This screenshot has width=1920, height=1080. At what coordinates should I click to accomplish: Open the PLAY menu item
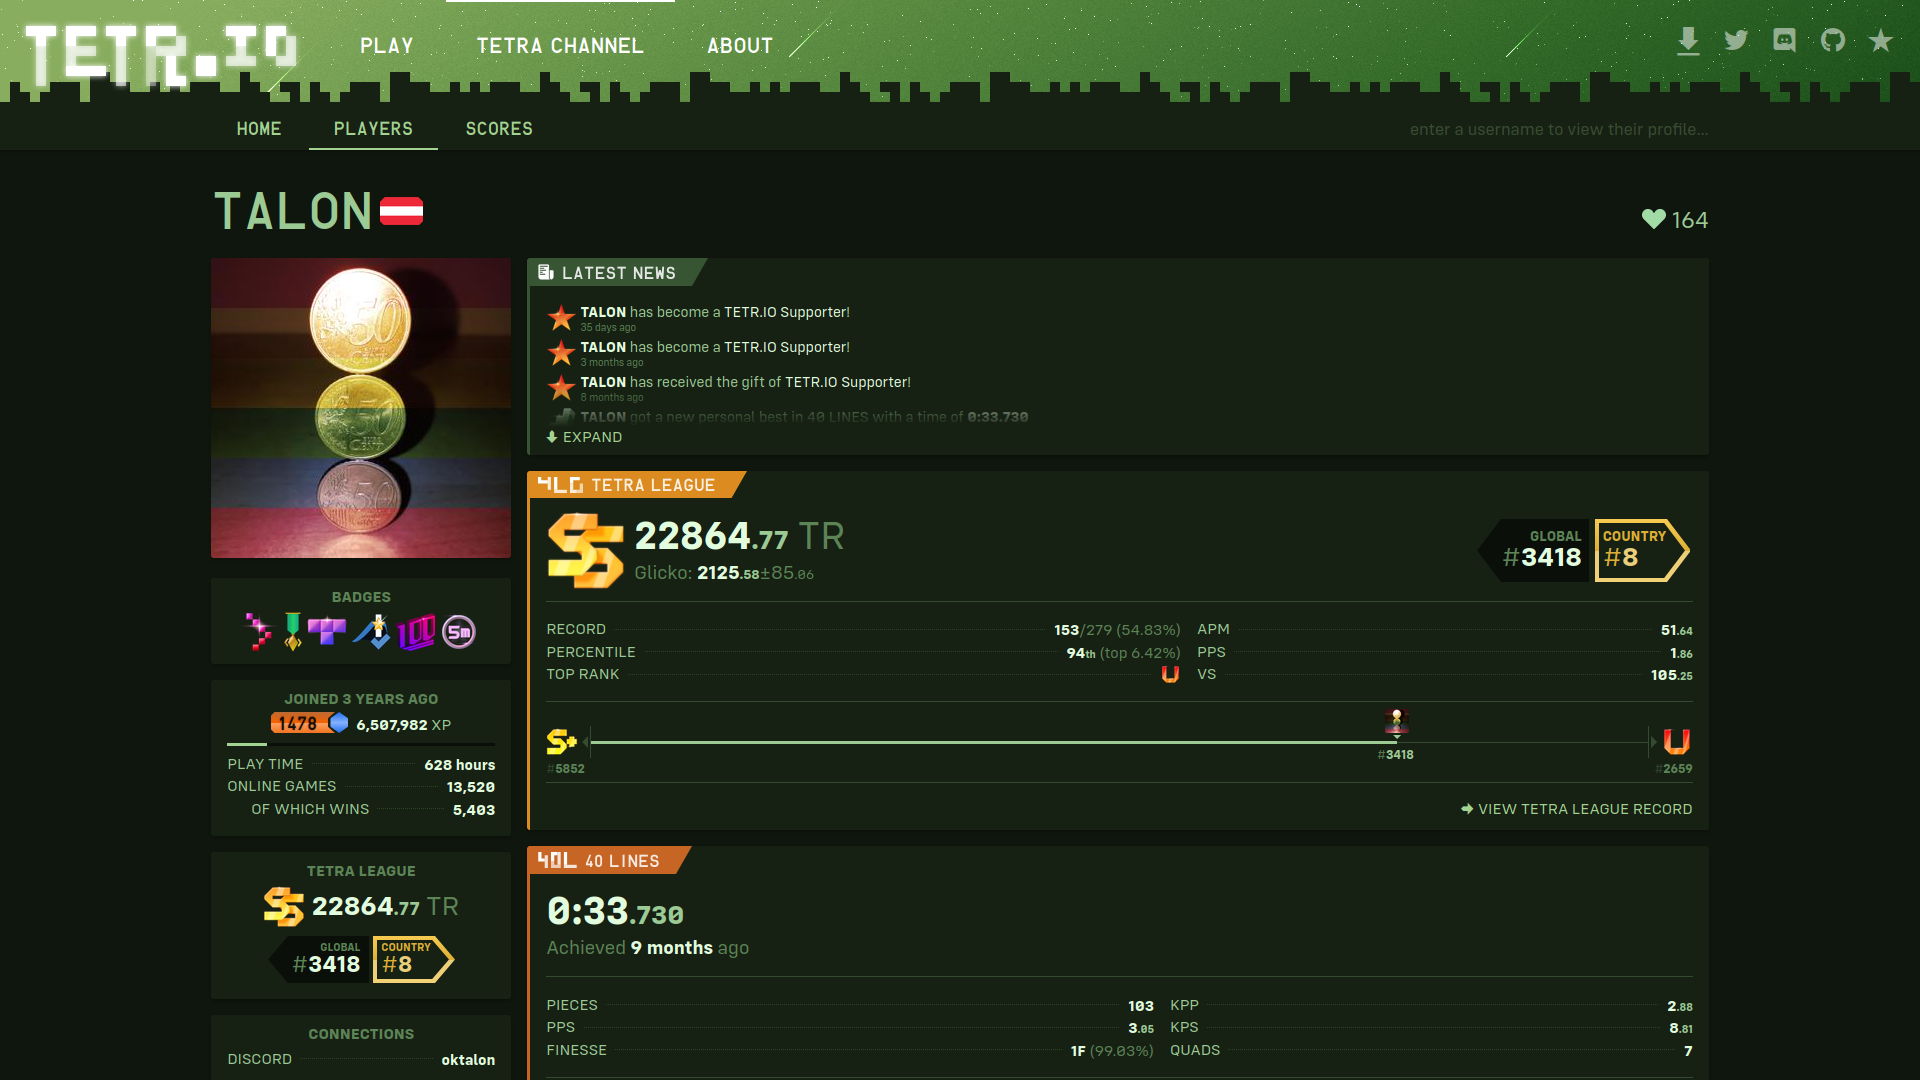(x=387, y=46)
